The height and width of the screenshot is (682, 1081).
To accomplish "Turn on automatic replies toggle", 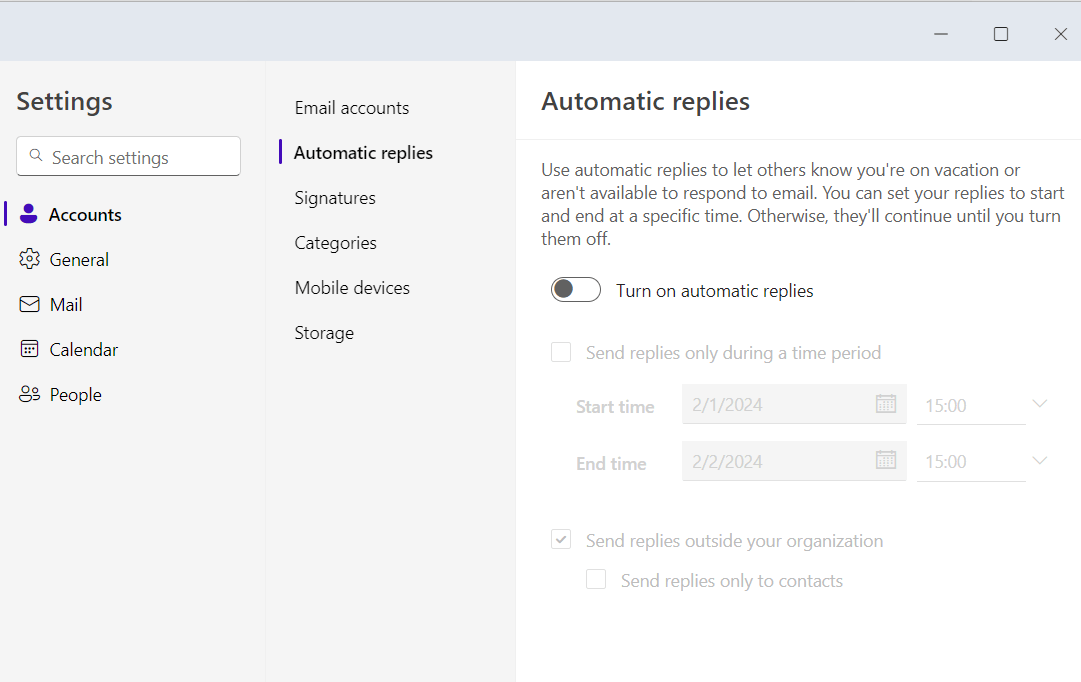I will (x=576, y=290).
